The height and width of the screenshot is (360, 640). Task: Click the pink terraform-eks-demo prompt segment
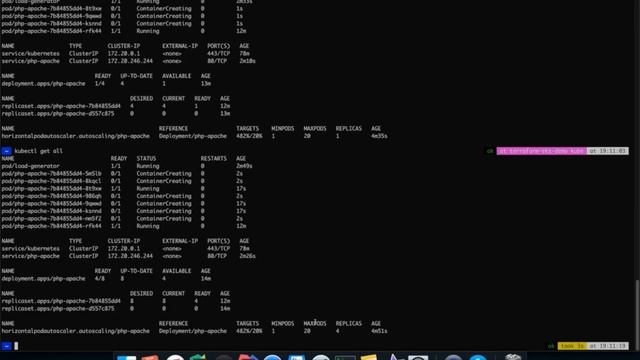(x=541, y=151)
